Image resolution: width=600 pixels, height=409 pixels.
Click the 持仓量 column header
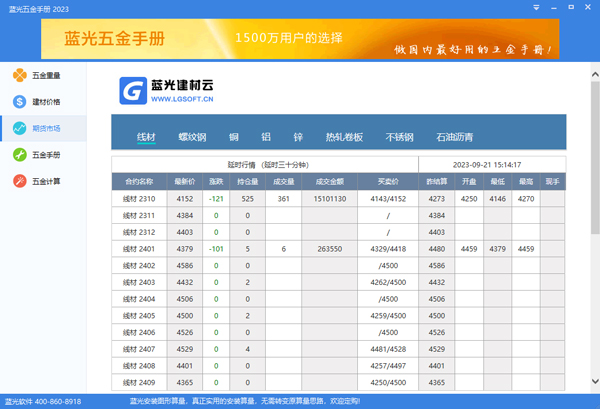coord(248,182)
